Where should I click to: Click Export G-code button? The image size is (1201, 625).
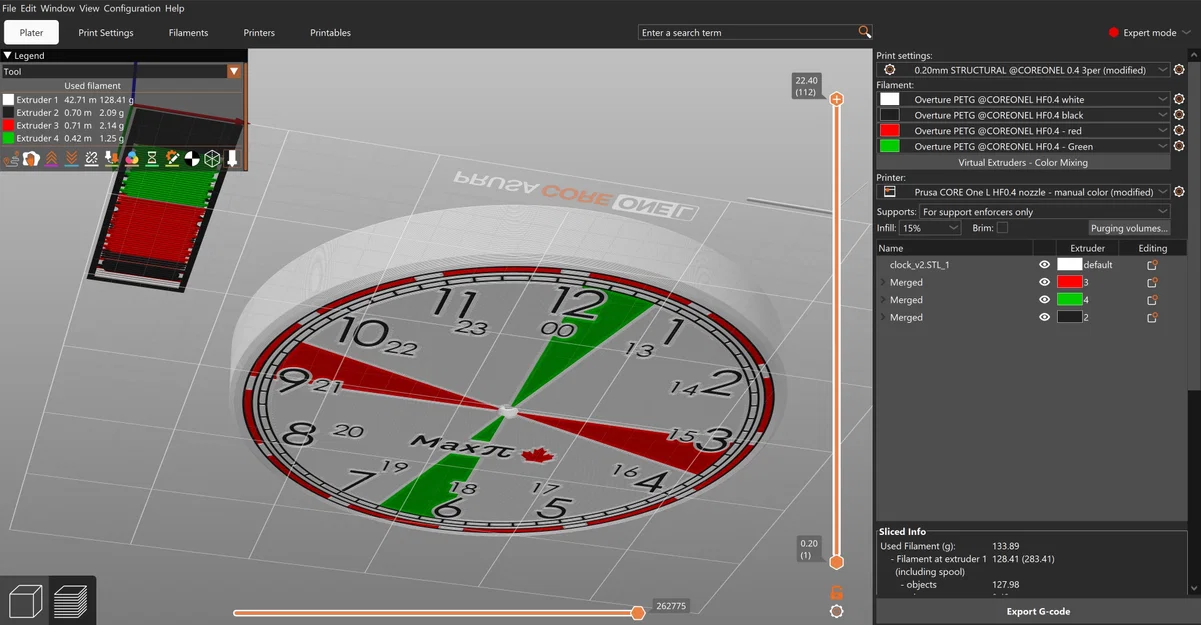(x=1037, y=611)
